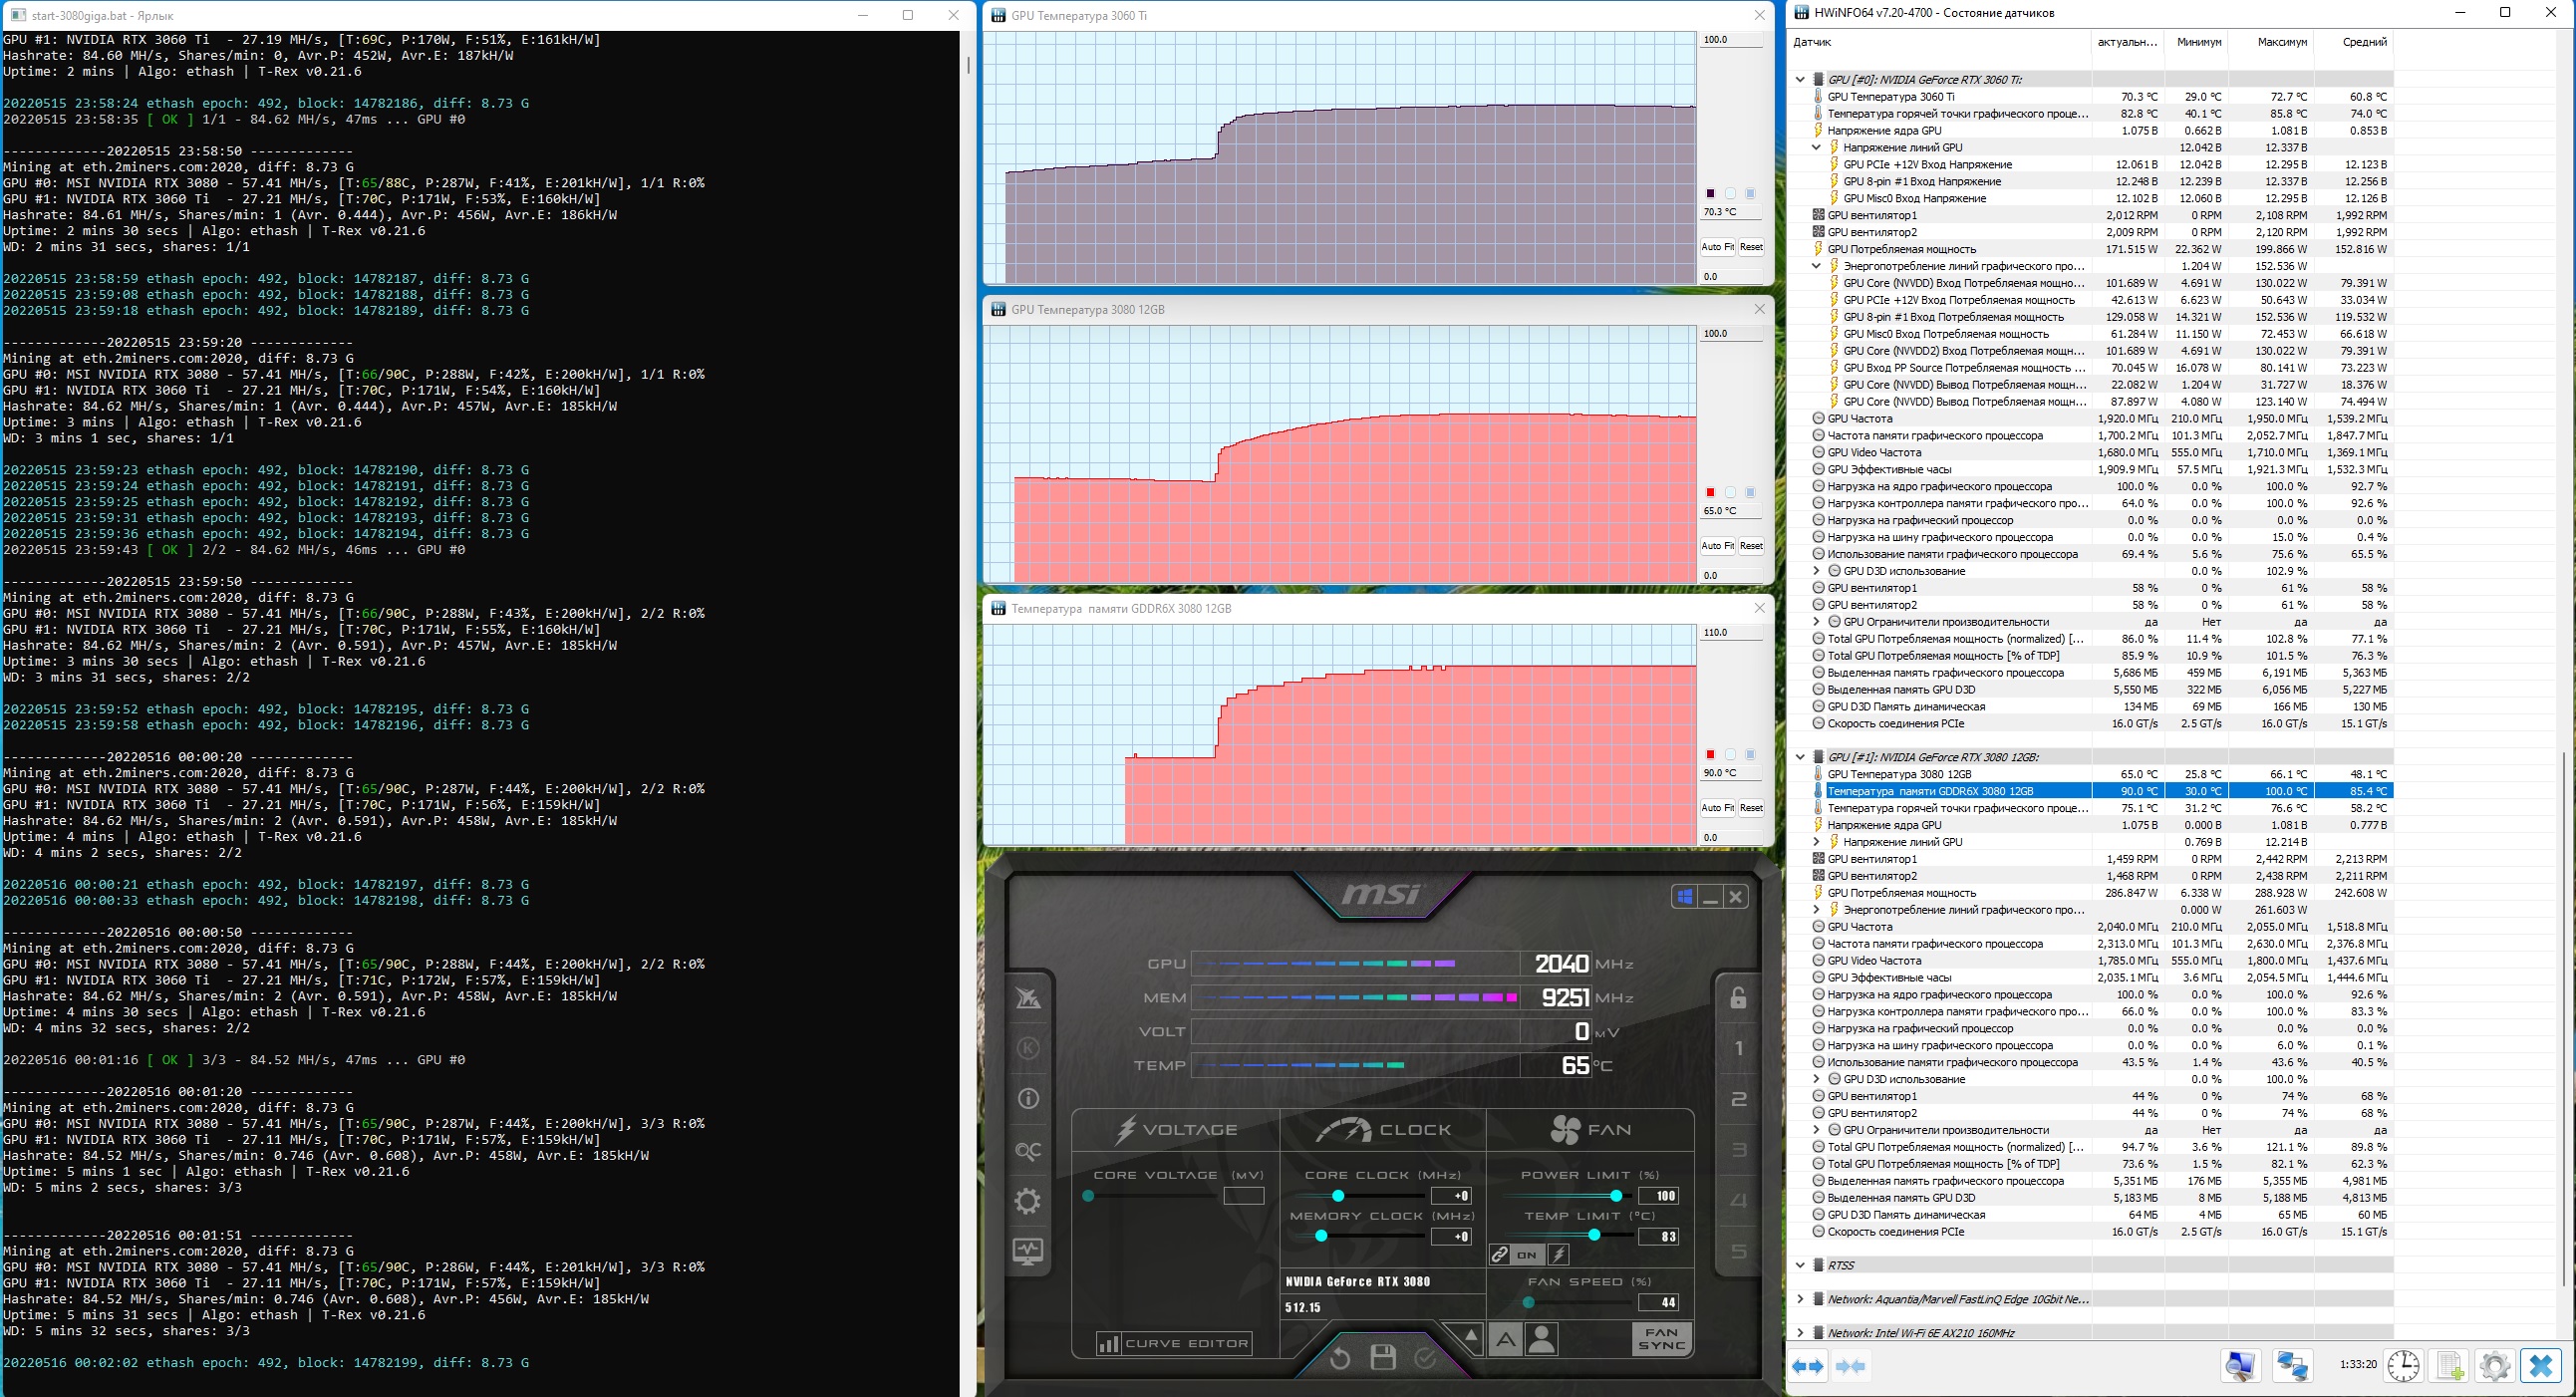This screenshot has height=1397, width=2576.
Task: Reset Afterburner settings with the revert arrow icon
Action: 1340,1357
